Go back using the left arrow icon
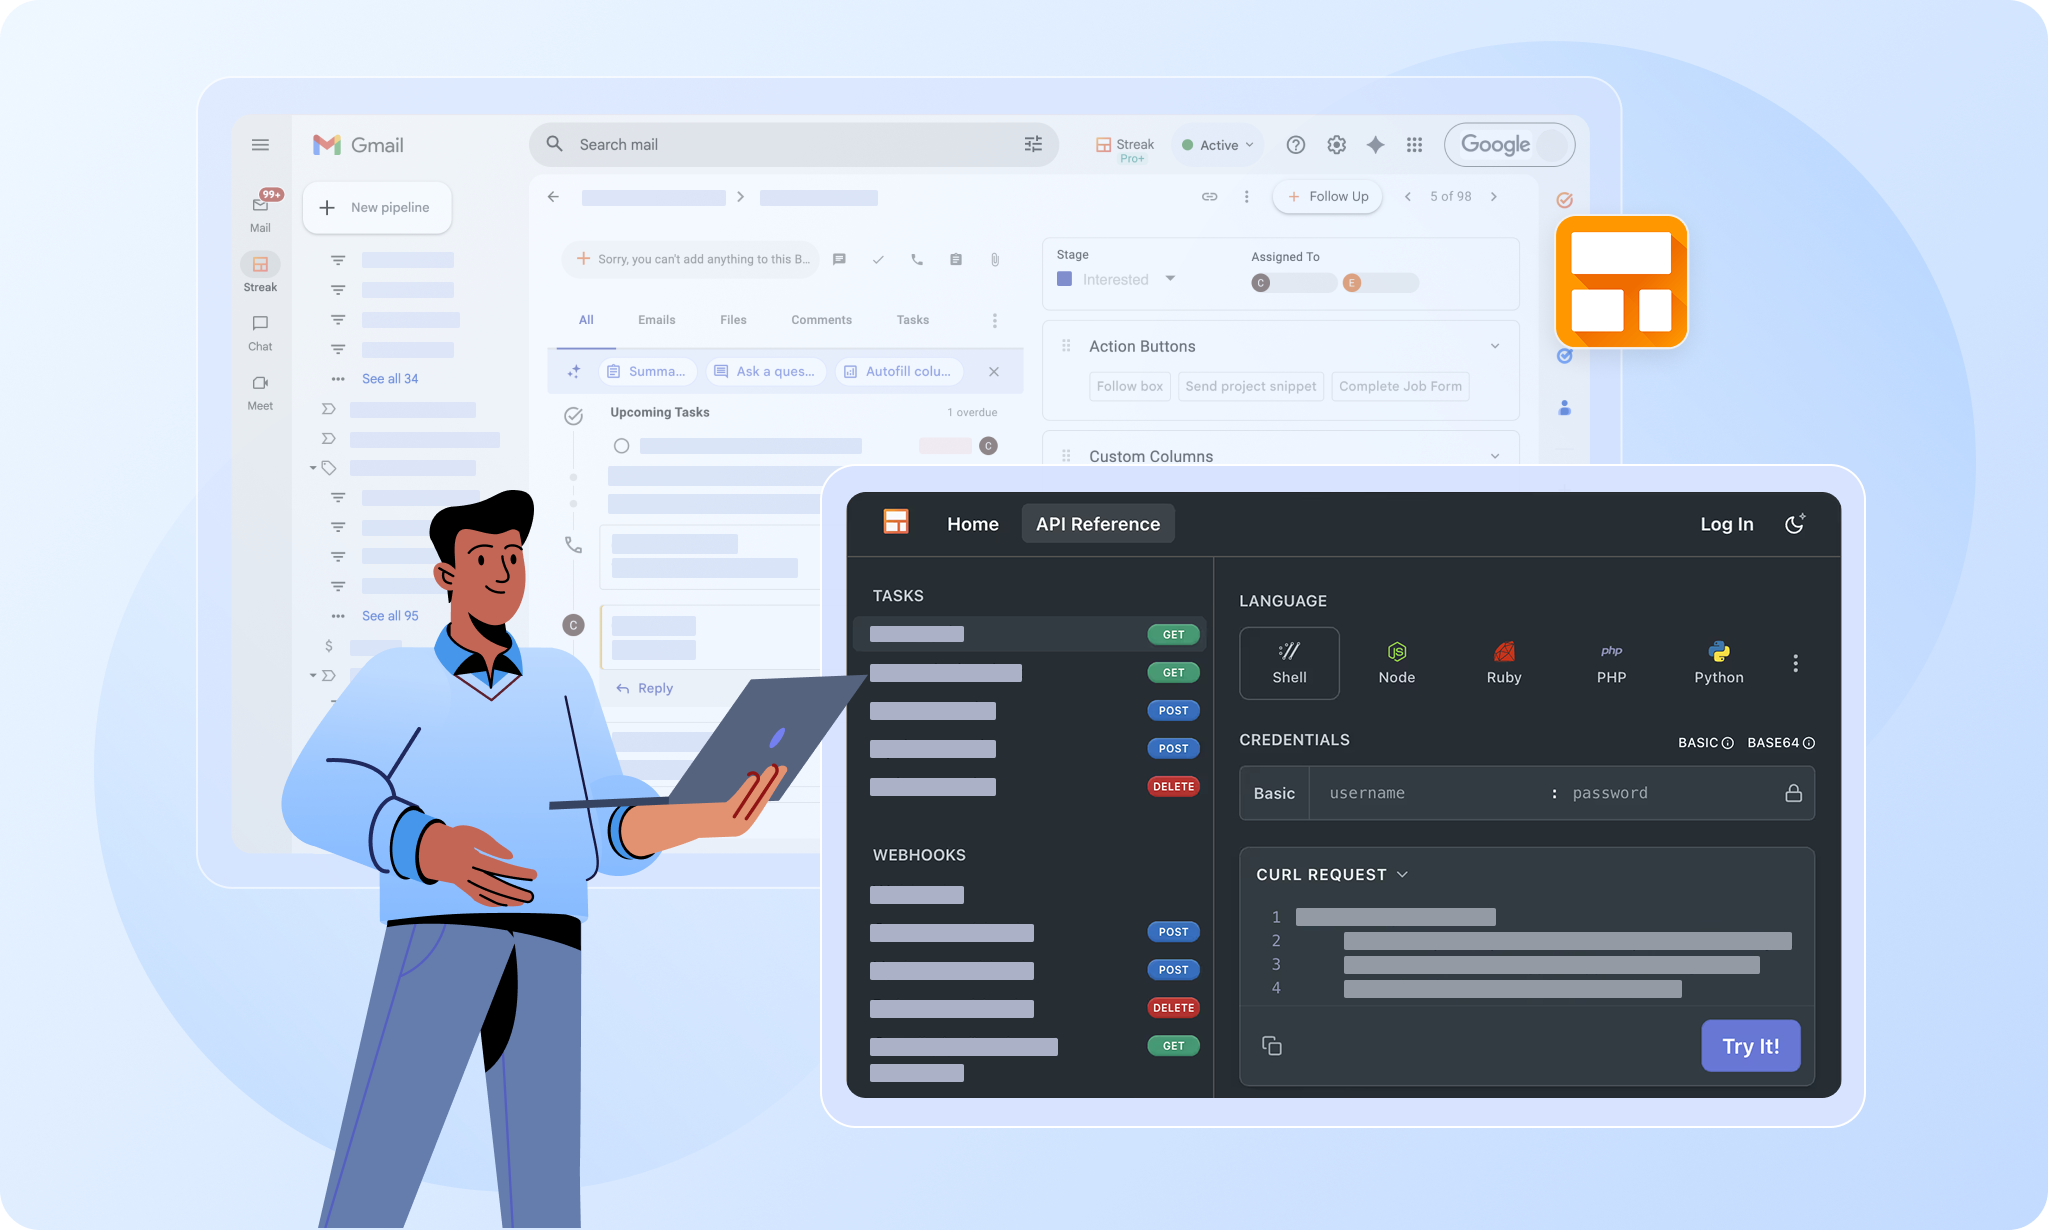 pyautogui.click(x=553, y=197)
